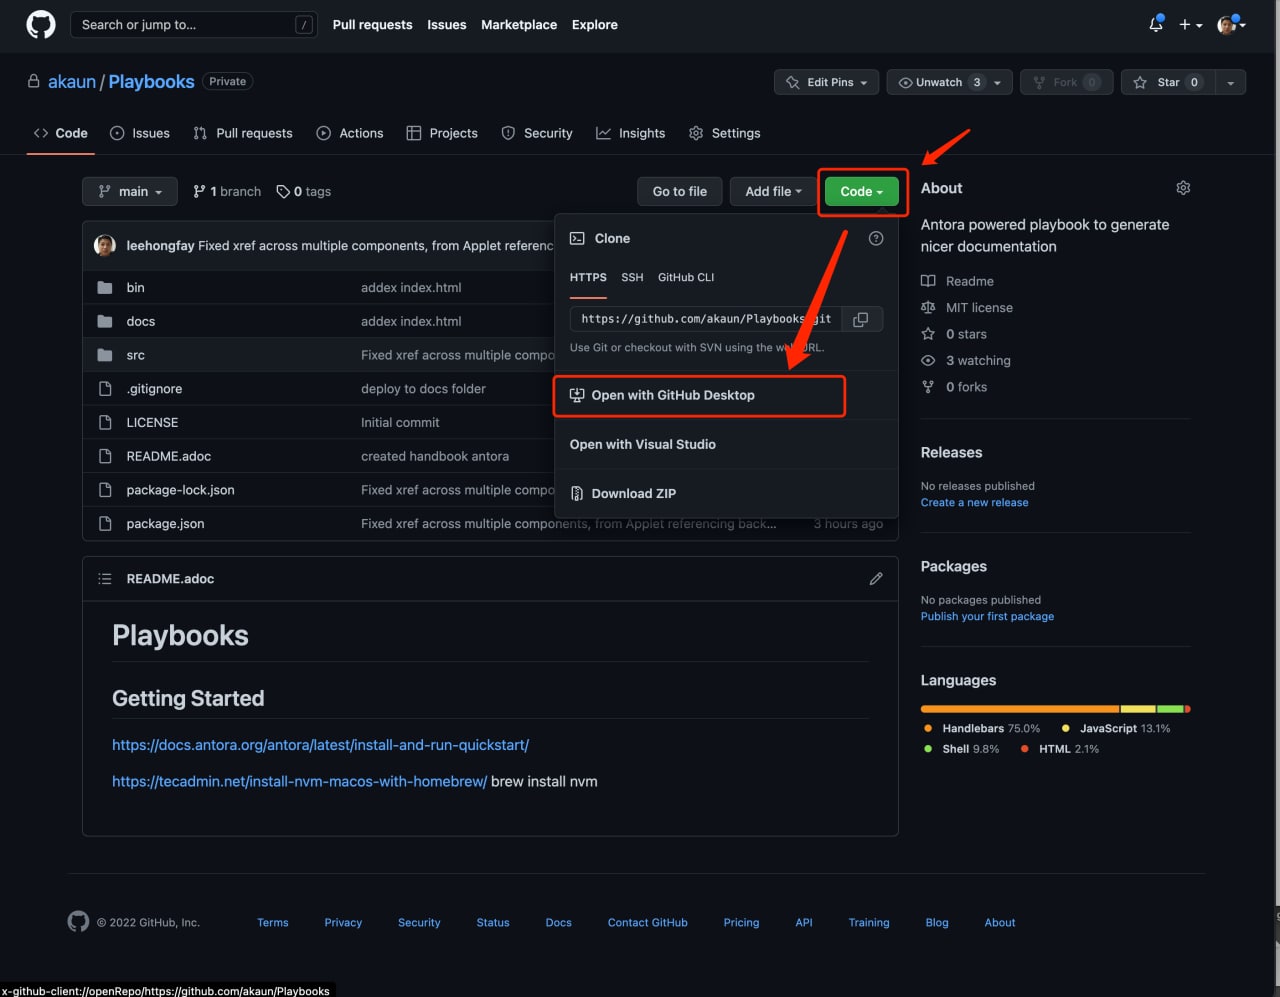The height and width of the screenshot is (997, 1280).
Task: Open the main branch selector
Action: [130, 191]
